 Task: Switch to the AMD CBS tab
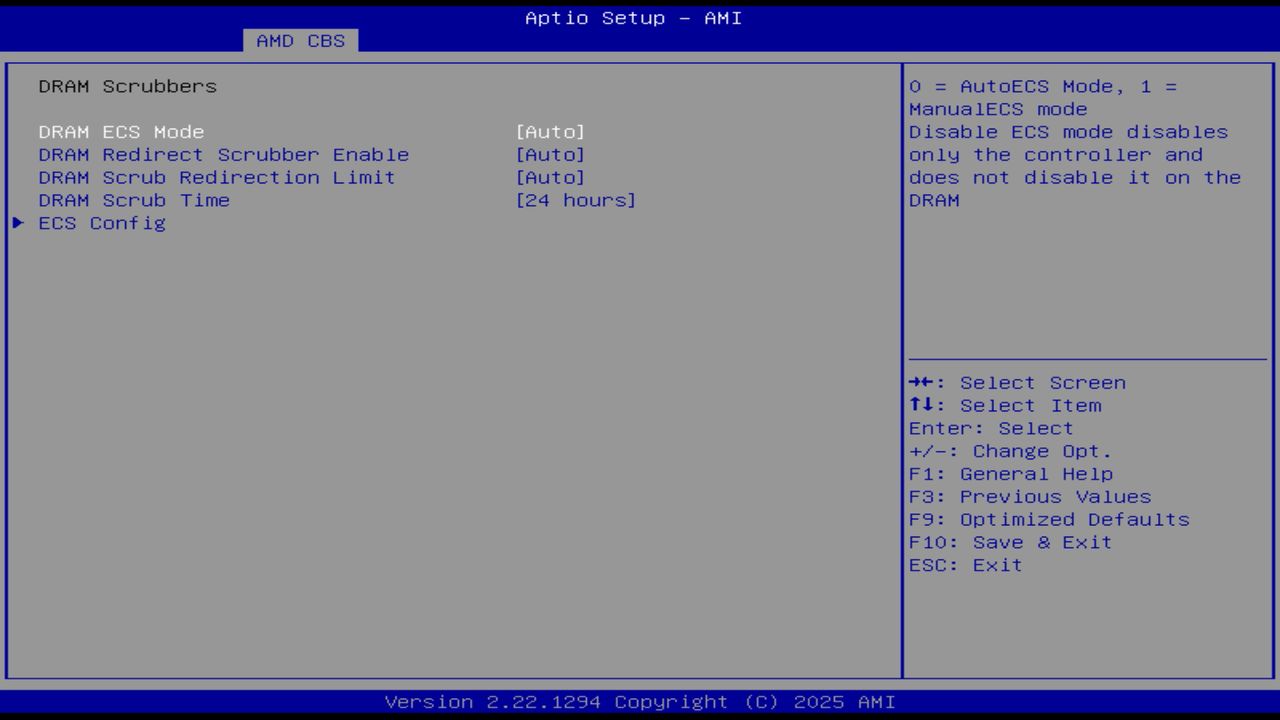pyautogui.click(x=298, y=40)
